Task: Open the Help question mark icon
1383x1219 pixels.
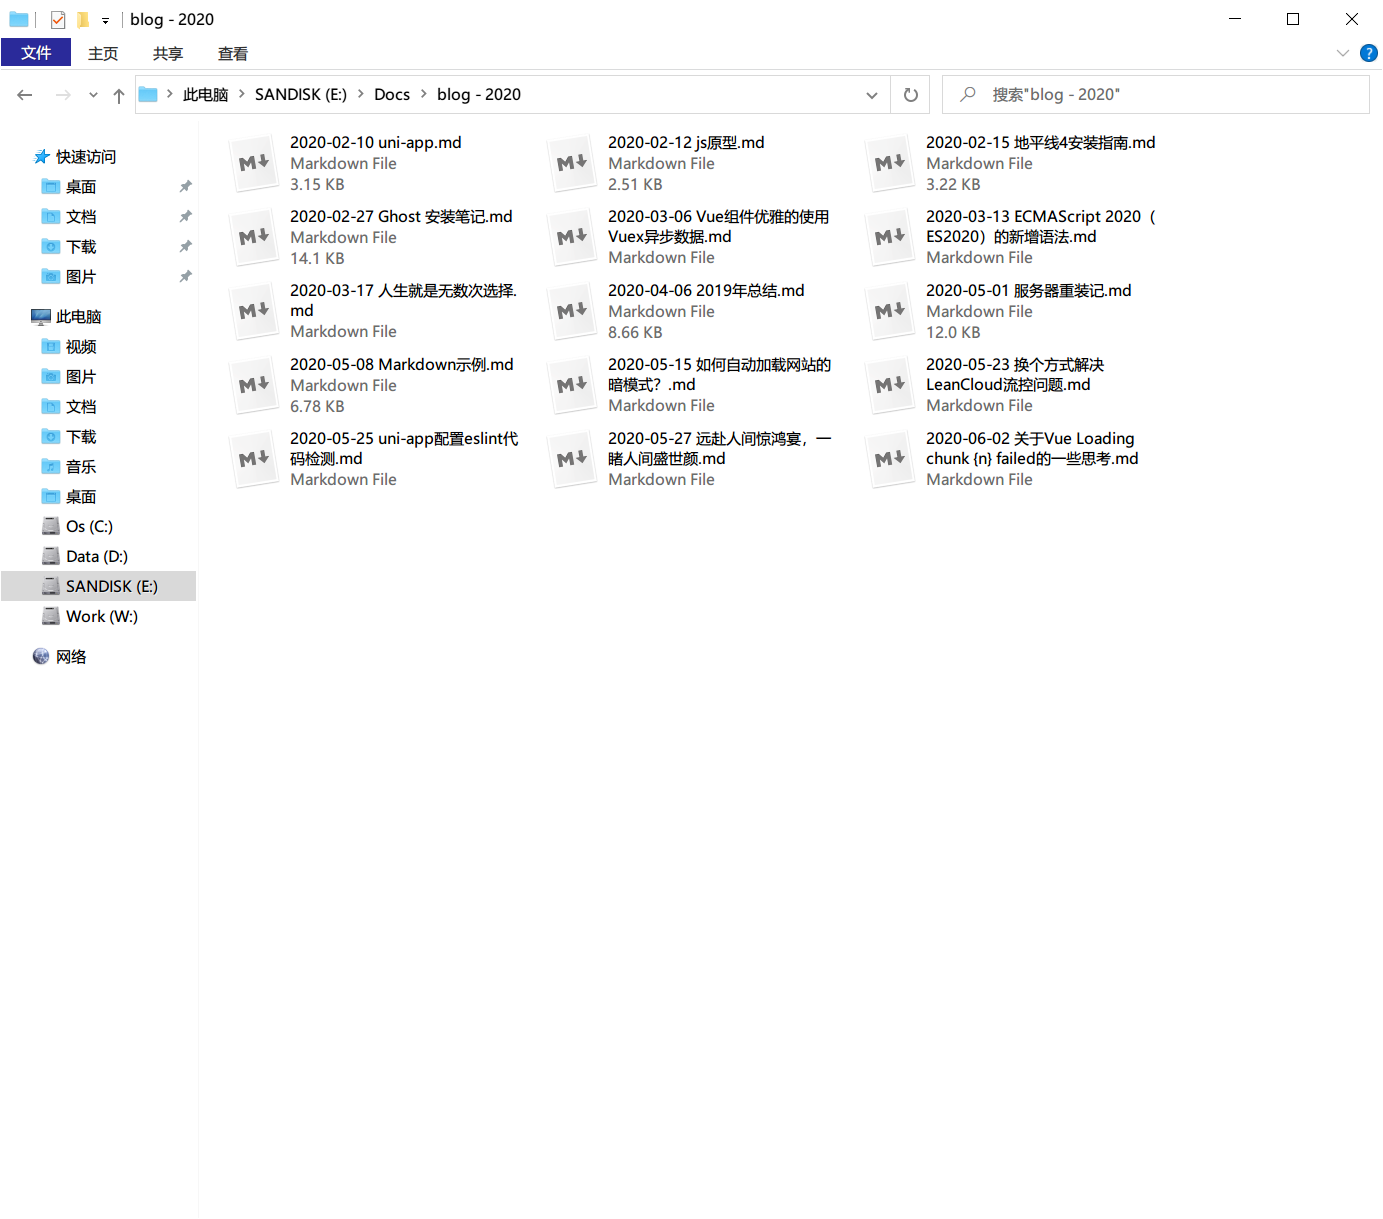Action: [1369, 54]
